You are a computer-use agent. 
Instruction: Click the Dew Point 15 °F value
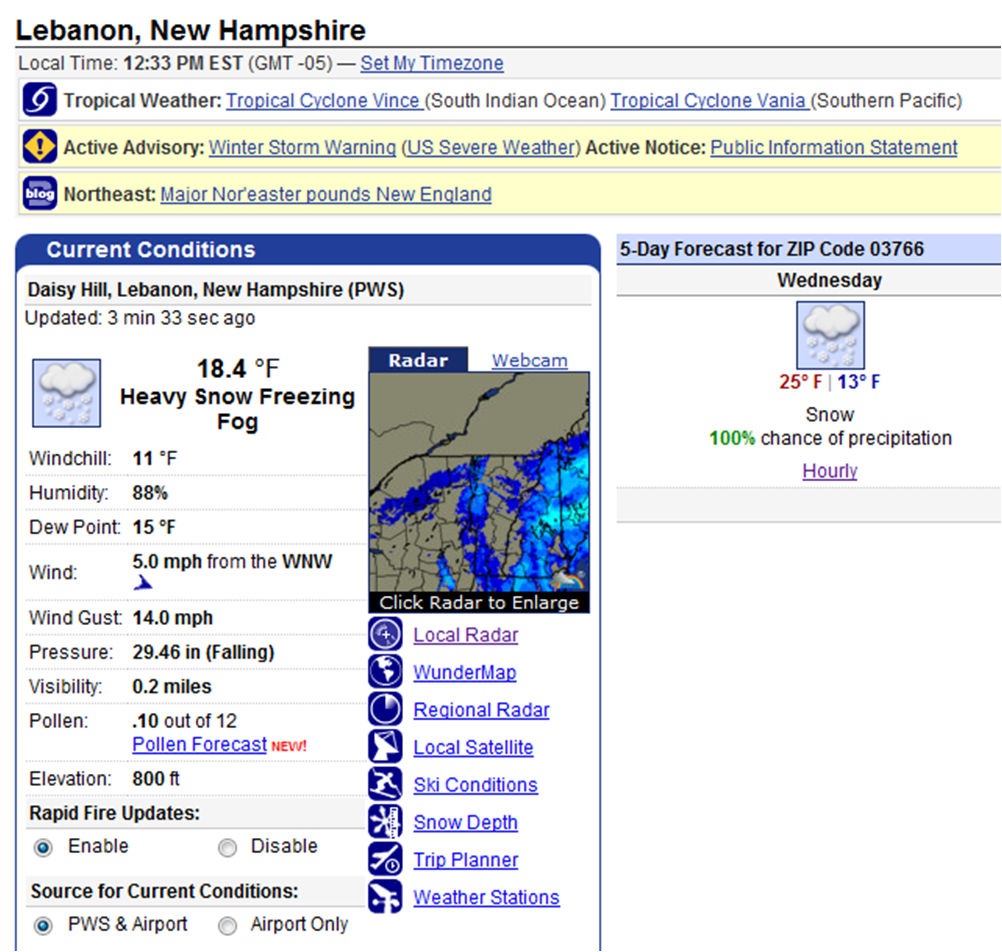[154, 528]
